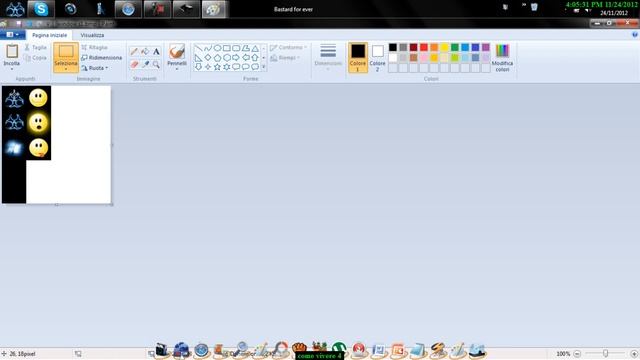Open the Dimensioni line size dropdown
640x360 pixels.
[x=328, y=58]
